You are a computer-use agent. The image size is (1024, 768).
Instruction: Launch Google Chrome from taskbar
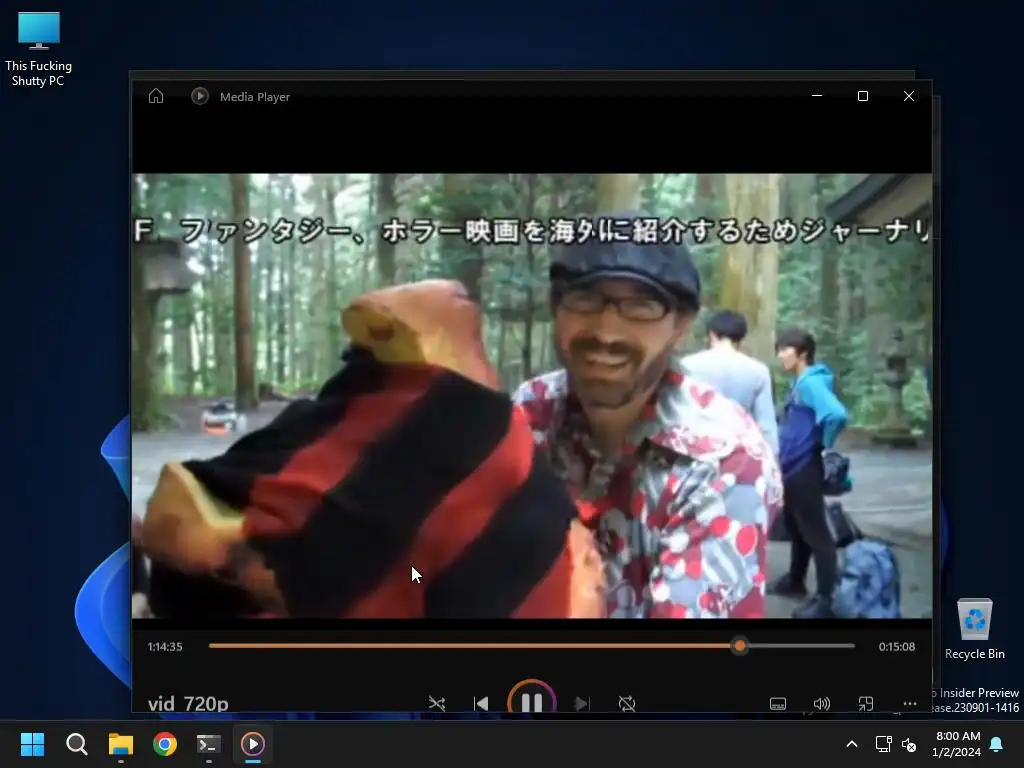coord(165,744)
